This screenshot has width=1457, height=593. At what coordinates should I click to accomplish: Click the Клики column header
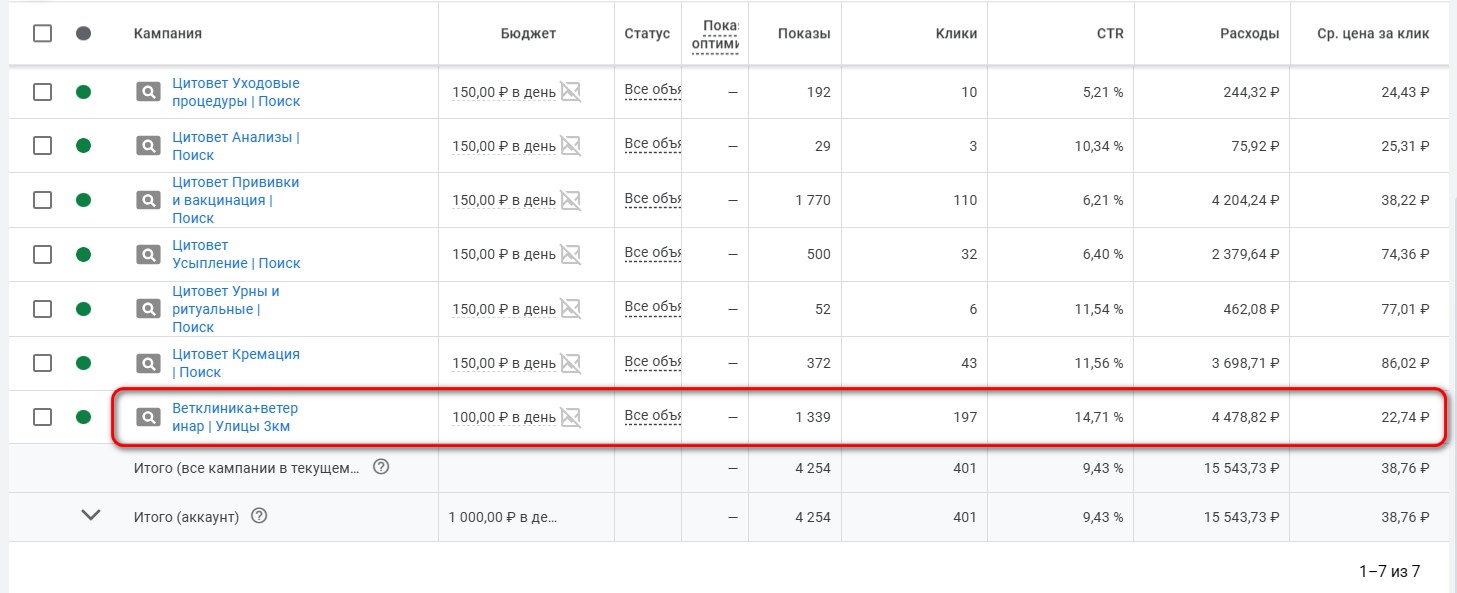tap(956, 33)
